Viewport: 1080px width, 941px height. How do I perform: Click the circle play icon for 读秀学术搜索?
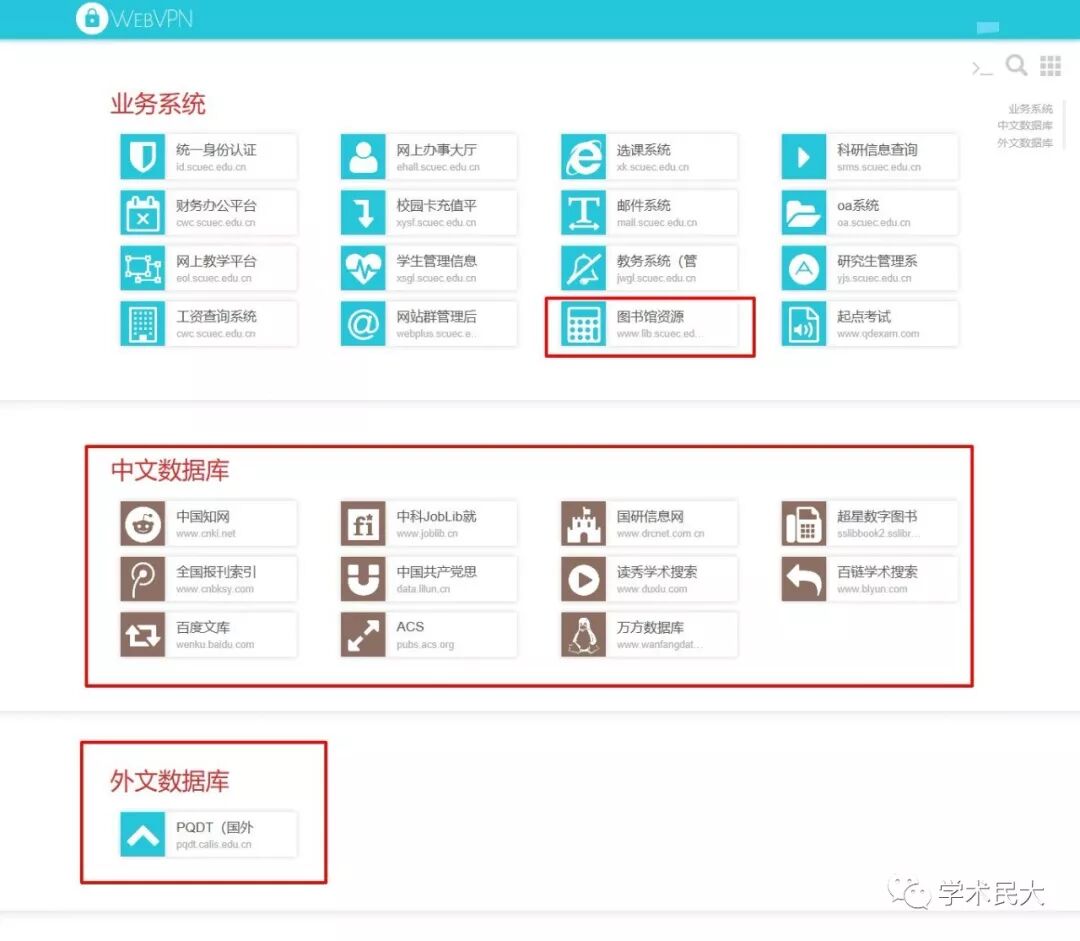(x=583, y=579)
